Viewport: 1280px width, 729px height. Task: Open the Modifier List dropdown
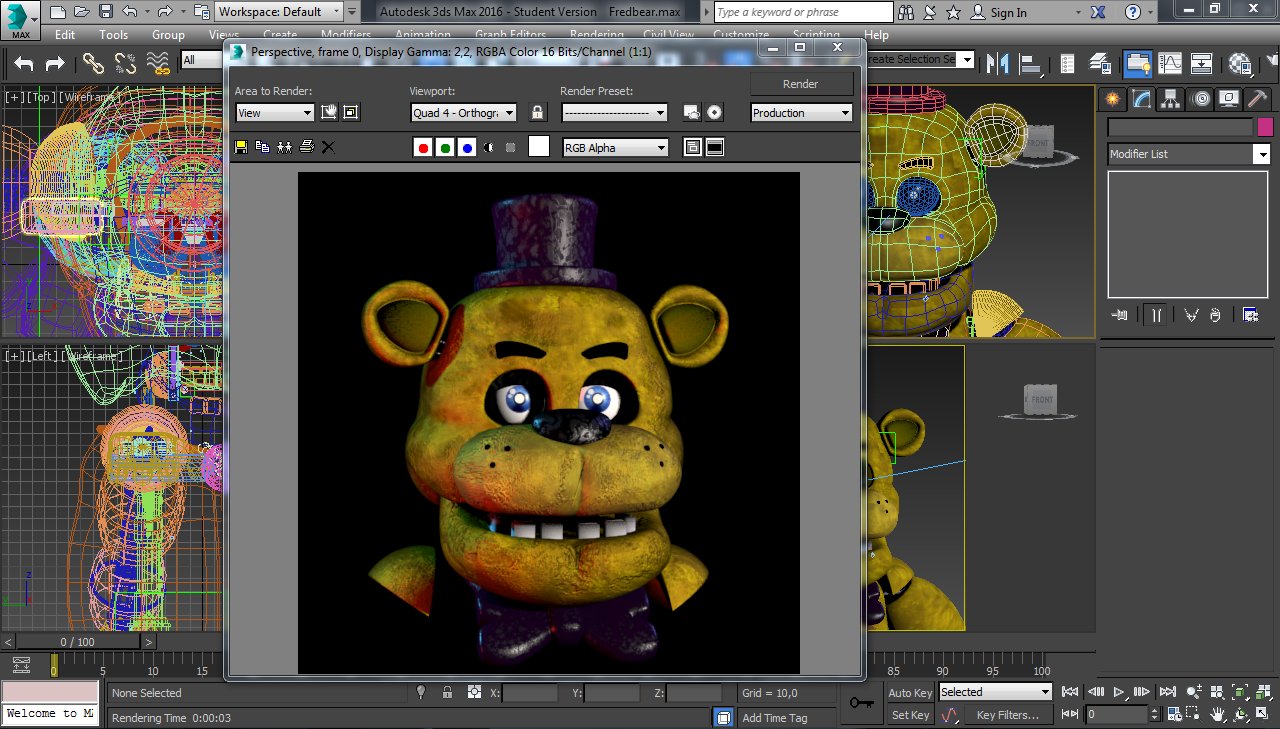[x=1189, y=154]
